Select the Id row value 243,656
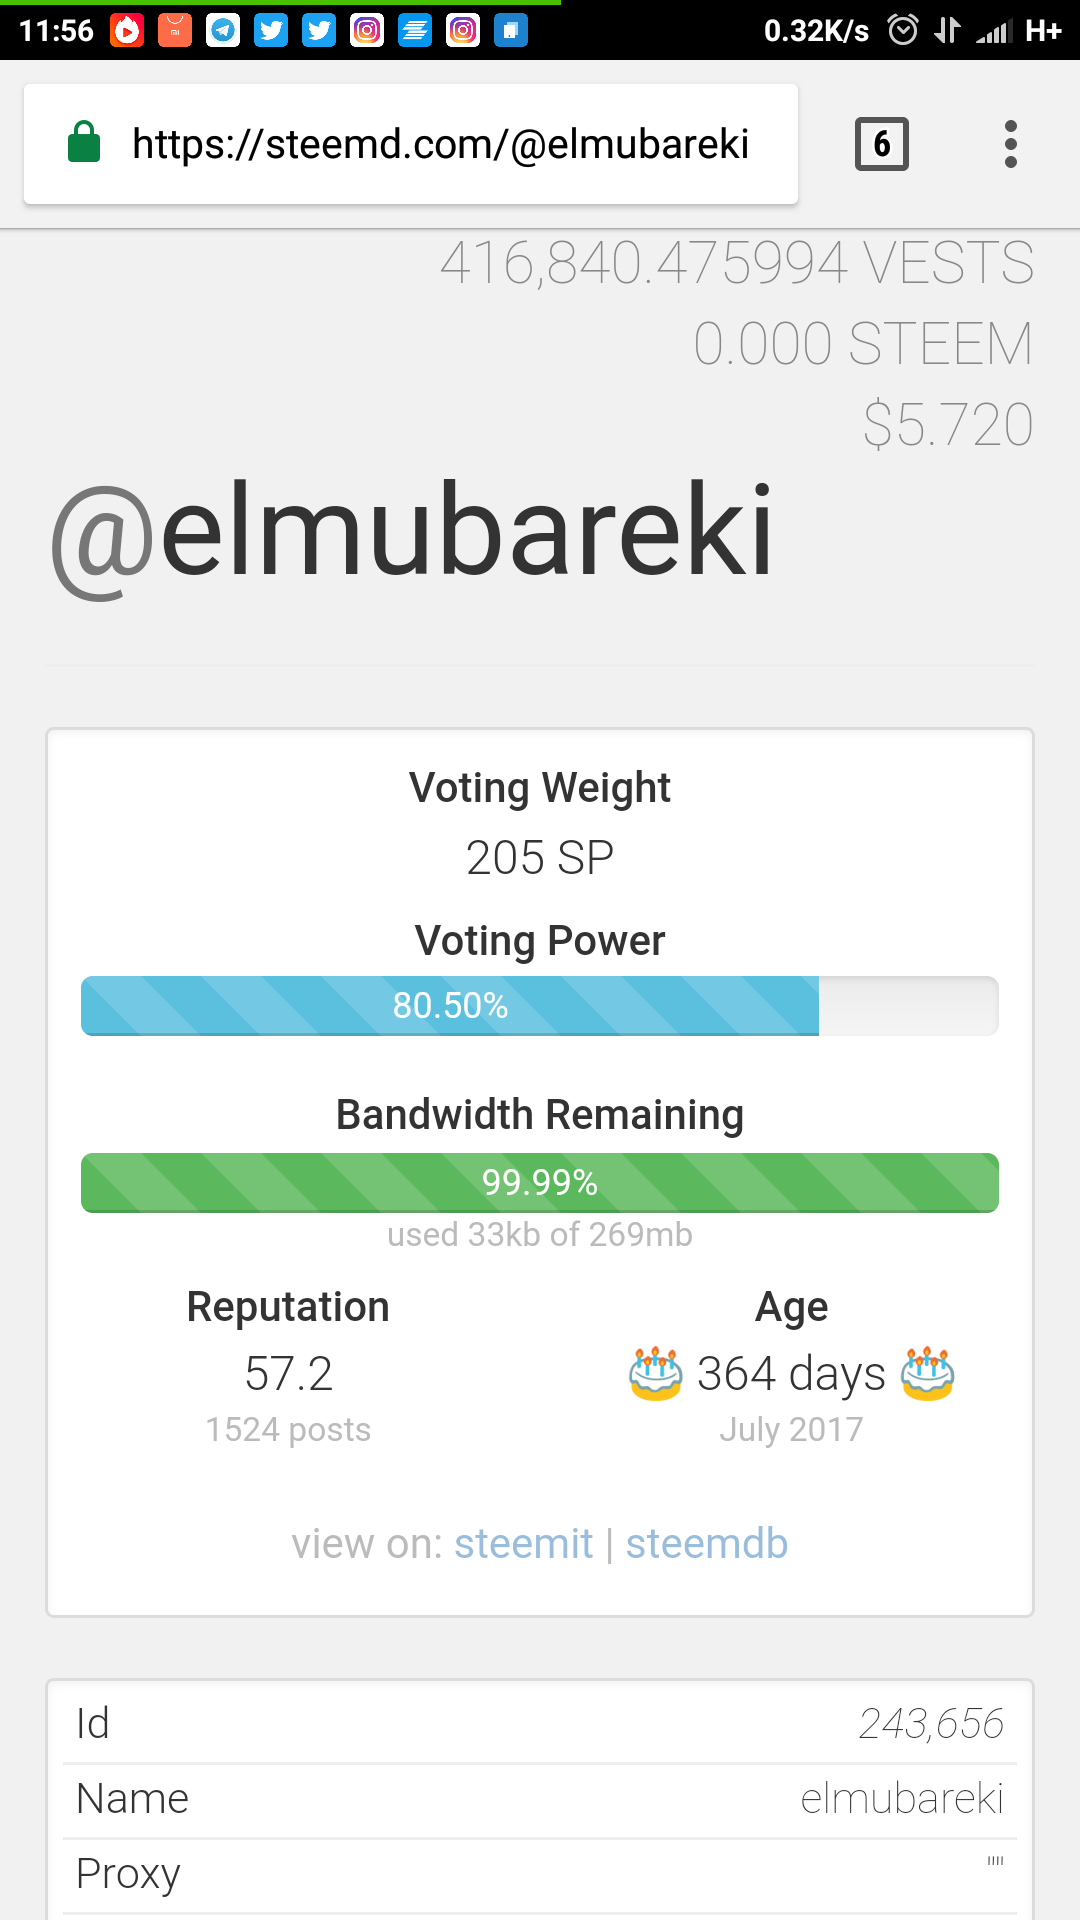The height and width of the screenshot is (1920, 1080). (930, 1723)
